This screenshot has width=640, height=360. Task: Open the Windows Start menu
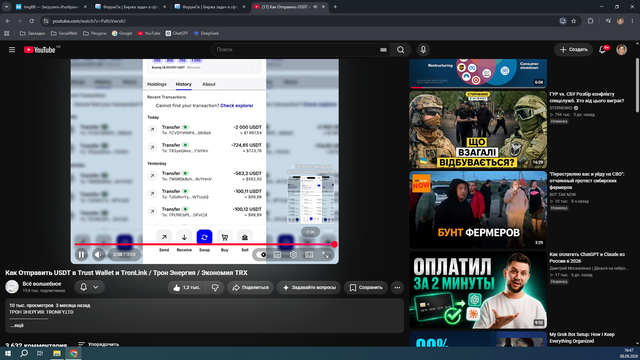pyautogui.click(x=7, y=353)
